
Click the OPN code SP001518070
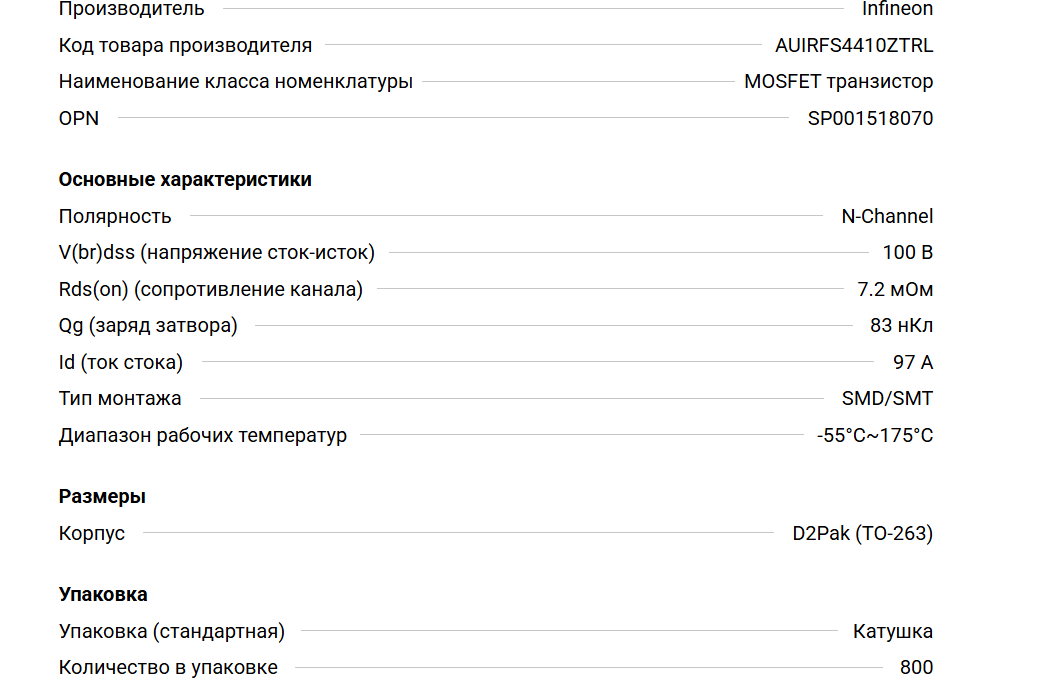(870, 118)
